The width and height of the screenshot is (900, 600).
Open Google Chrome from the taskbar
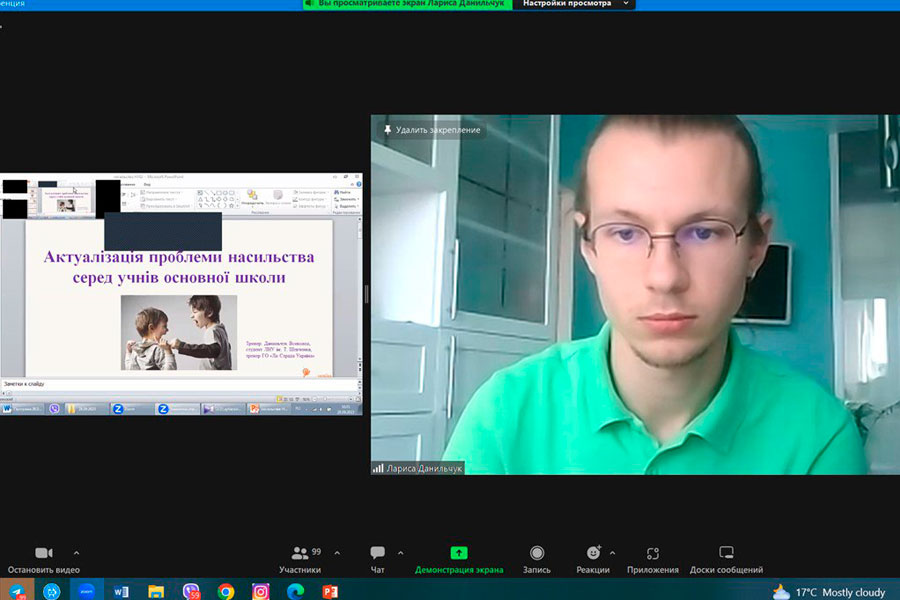tap(226, 591)
